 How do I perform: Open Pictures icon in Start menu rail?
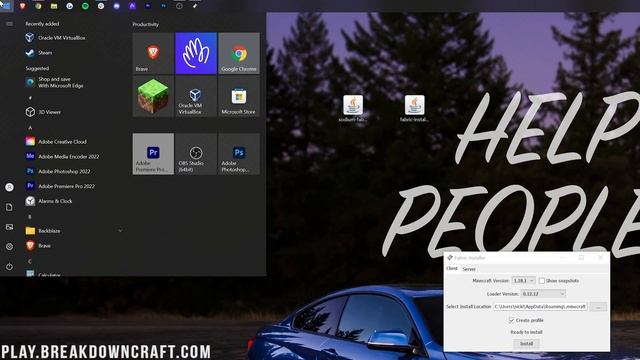pos(9,227)
